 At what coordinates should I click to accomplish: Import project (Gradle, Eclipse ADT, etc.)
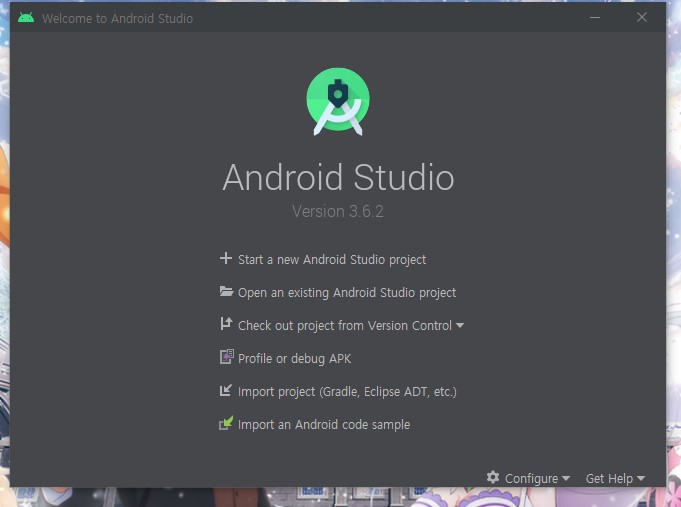(347, 392)
